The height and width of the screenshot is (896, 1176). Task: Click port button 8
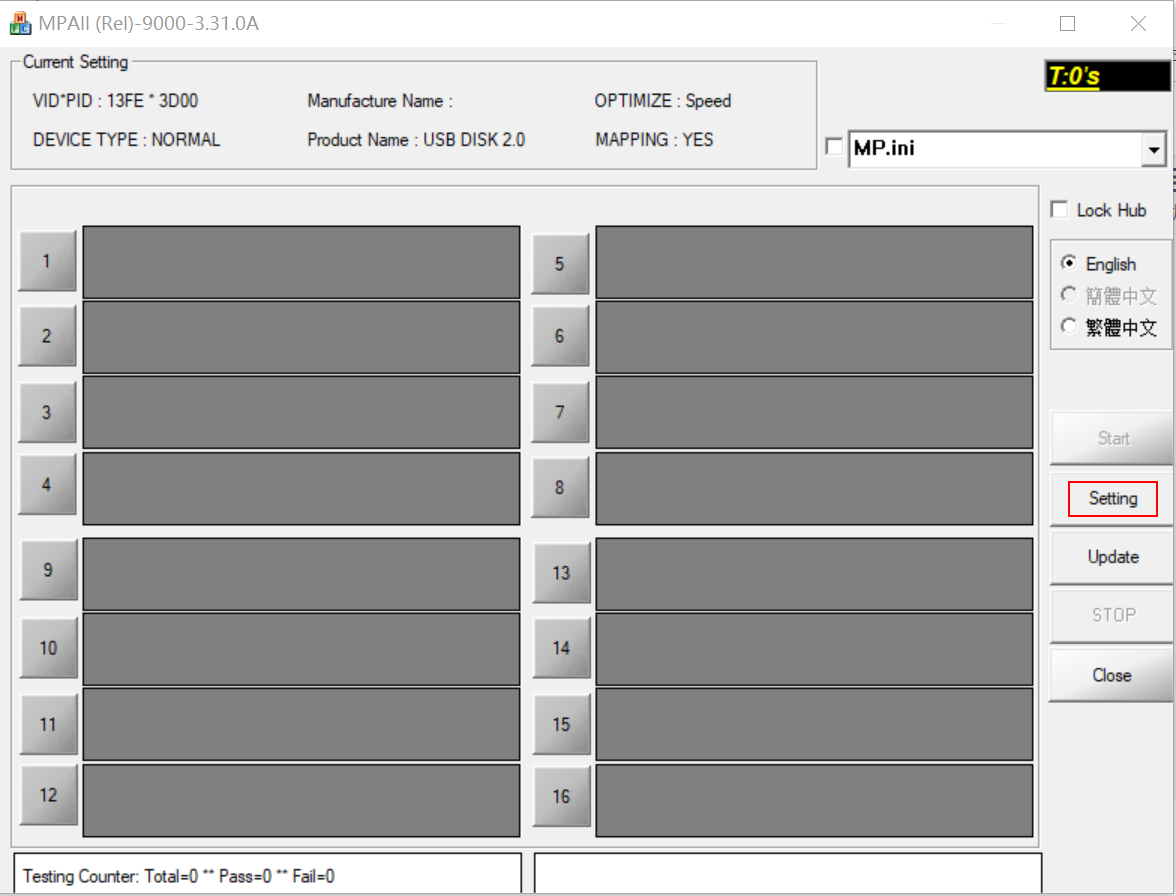pos(560,487)
